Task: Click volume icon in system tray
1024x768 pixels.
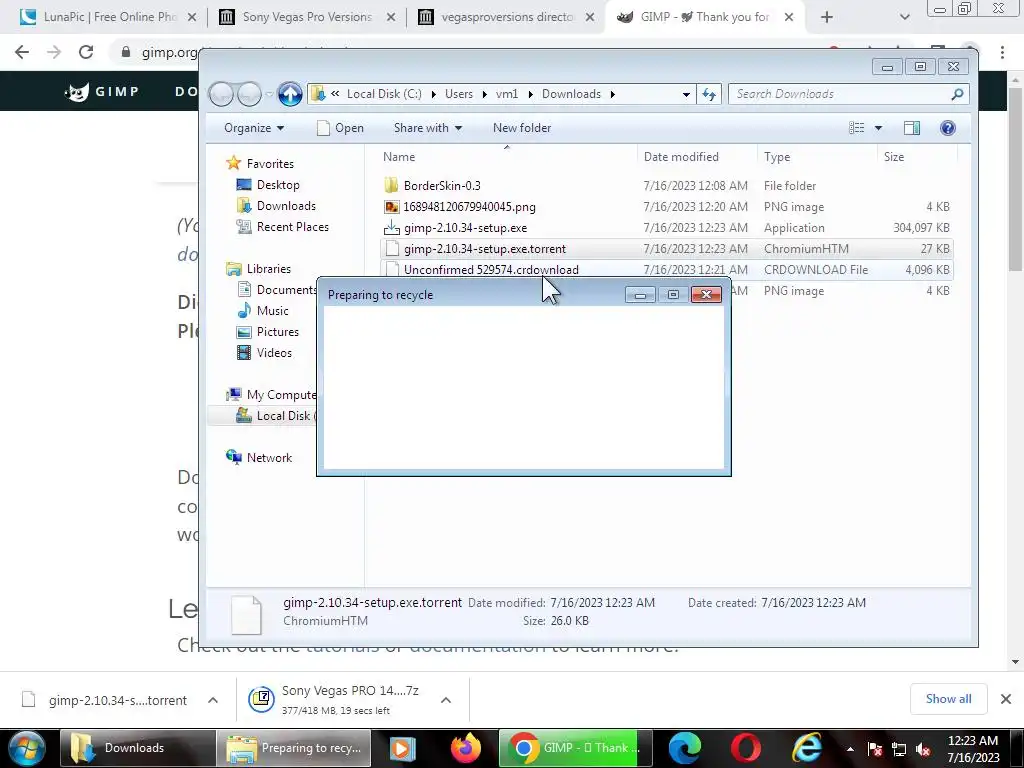Action: 923,749
